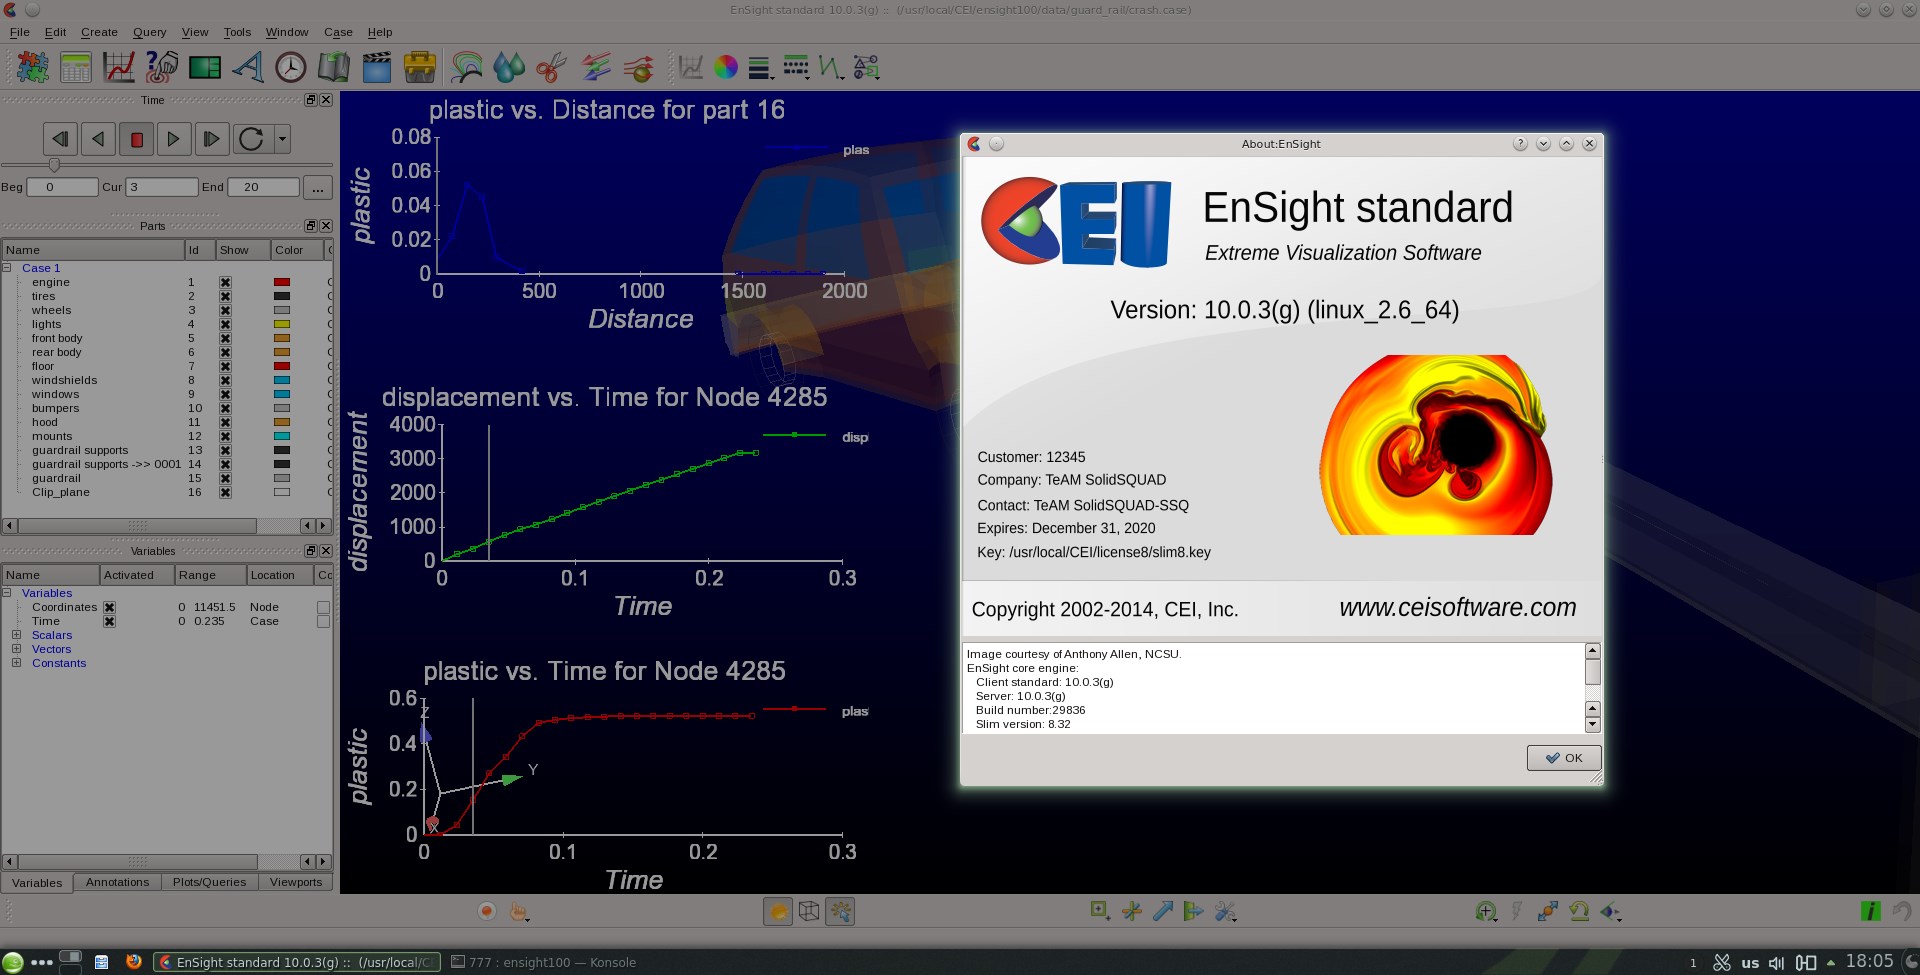Click the scissors clip tool icon
The width and height of the screenshot is (1920, 975).
pos(551,68)
